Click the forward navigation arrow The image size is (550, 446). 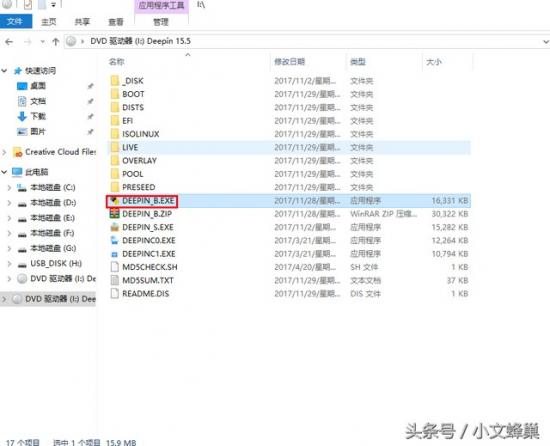(28, 42)
